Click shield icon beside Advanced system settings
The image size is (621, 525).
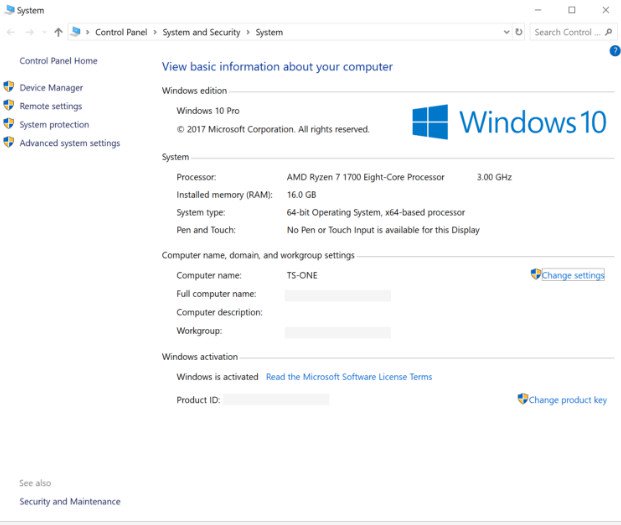click(9, 142)
